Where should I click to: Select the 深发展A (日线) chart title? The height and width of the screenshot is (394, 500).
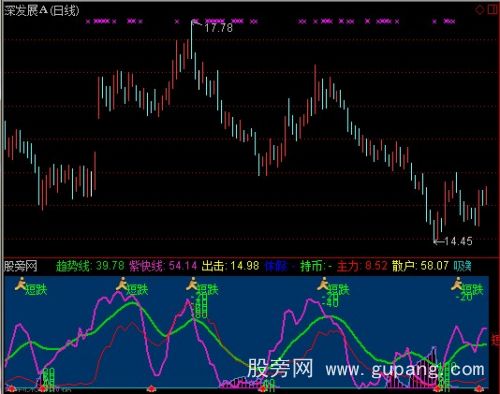pos(42,11)
